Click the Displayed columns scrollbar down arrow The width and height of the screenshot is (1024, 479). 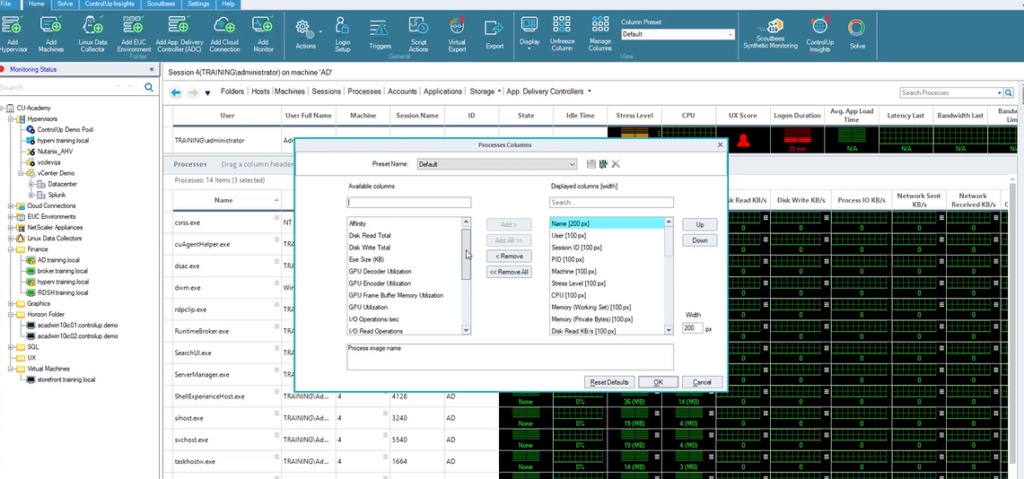point(669,331)
